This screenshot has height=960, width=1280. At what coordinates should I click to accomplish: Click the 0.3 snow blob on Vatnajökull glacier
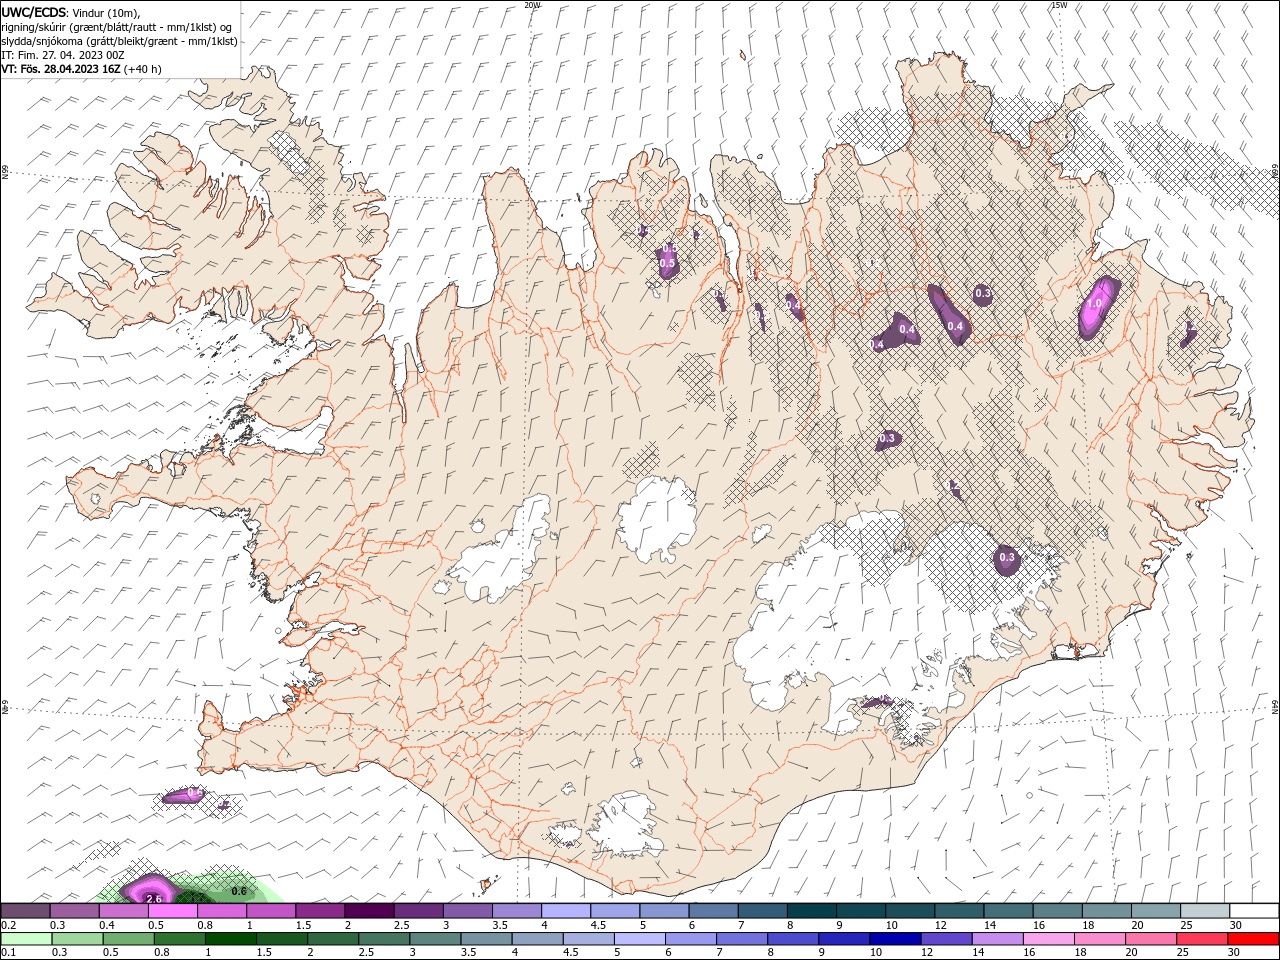click(1007, 559)
